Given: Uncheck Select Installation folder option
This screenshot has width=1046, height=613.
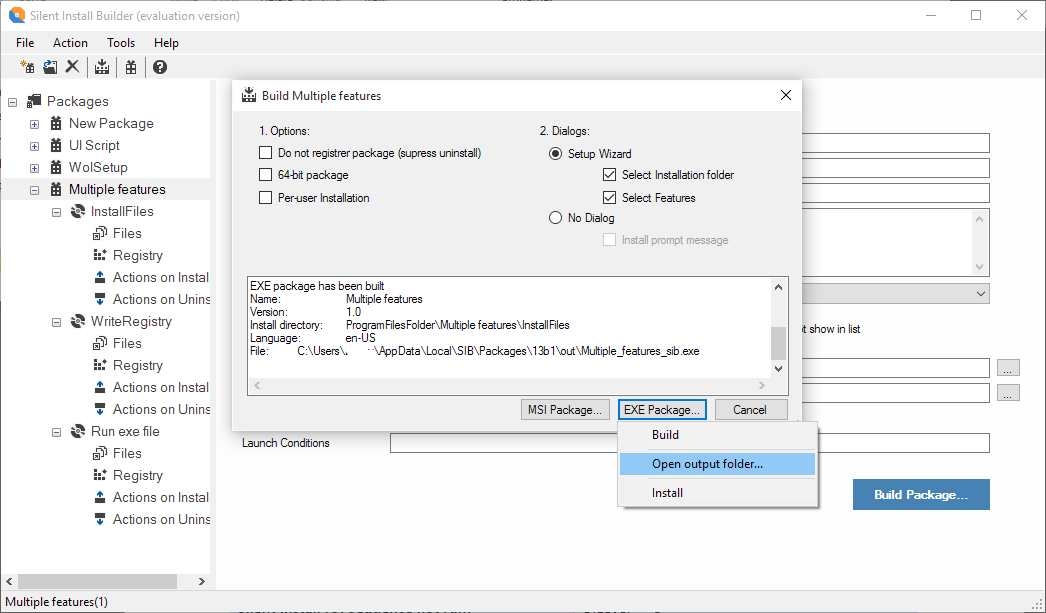Looking at the screenshot, I should coord(609,175).
